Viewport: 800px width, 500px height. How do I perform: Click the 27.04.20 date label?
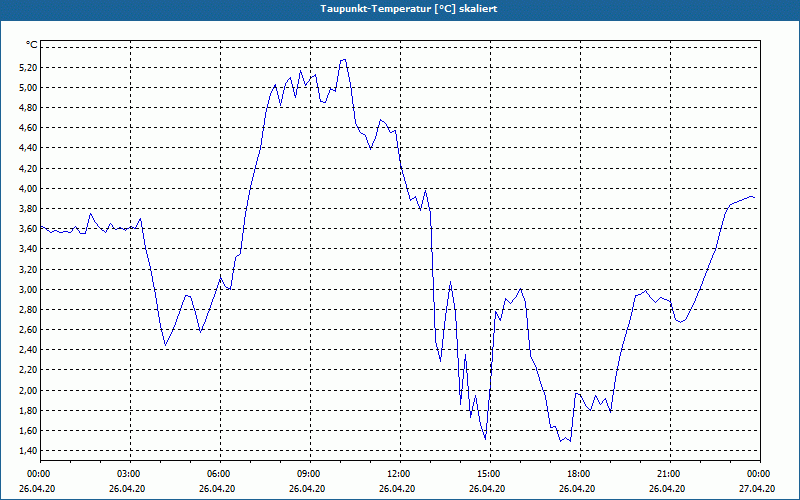point(757,489)
